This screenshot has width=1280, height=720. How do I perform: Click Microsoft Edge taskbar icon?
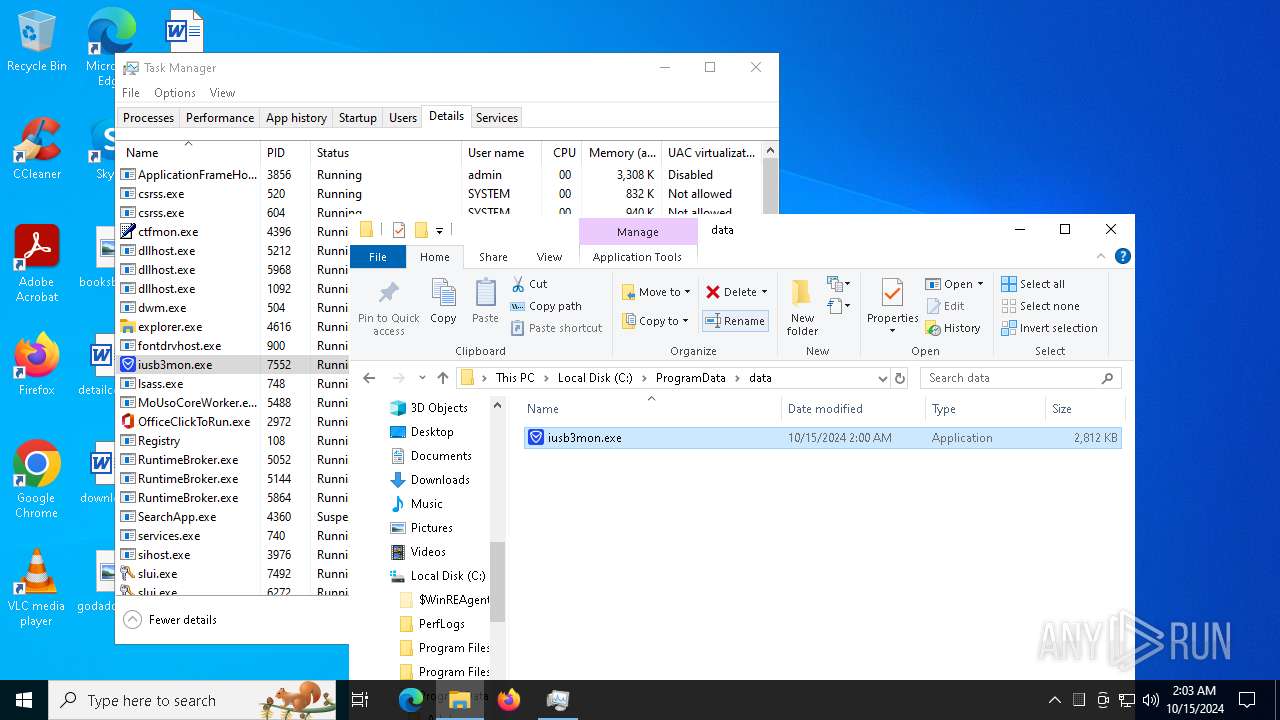click(411, 700)
